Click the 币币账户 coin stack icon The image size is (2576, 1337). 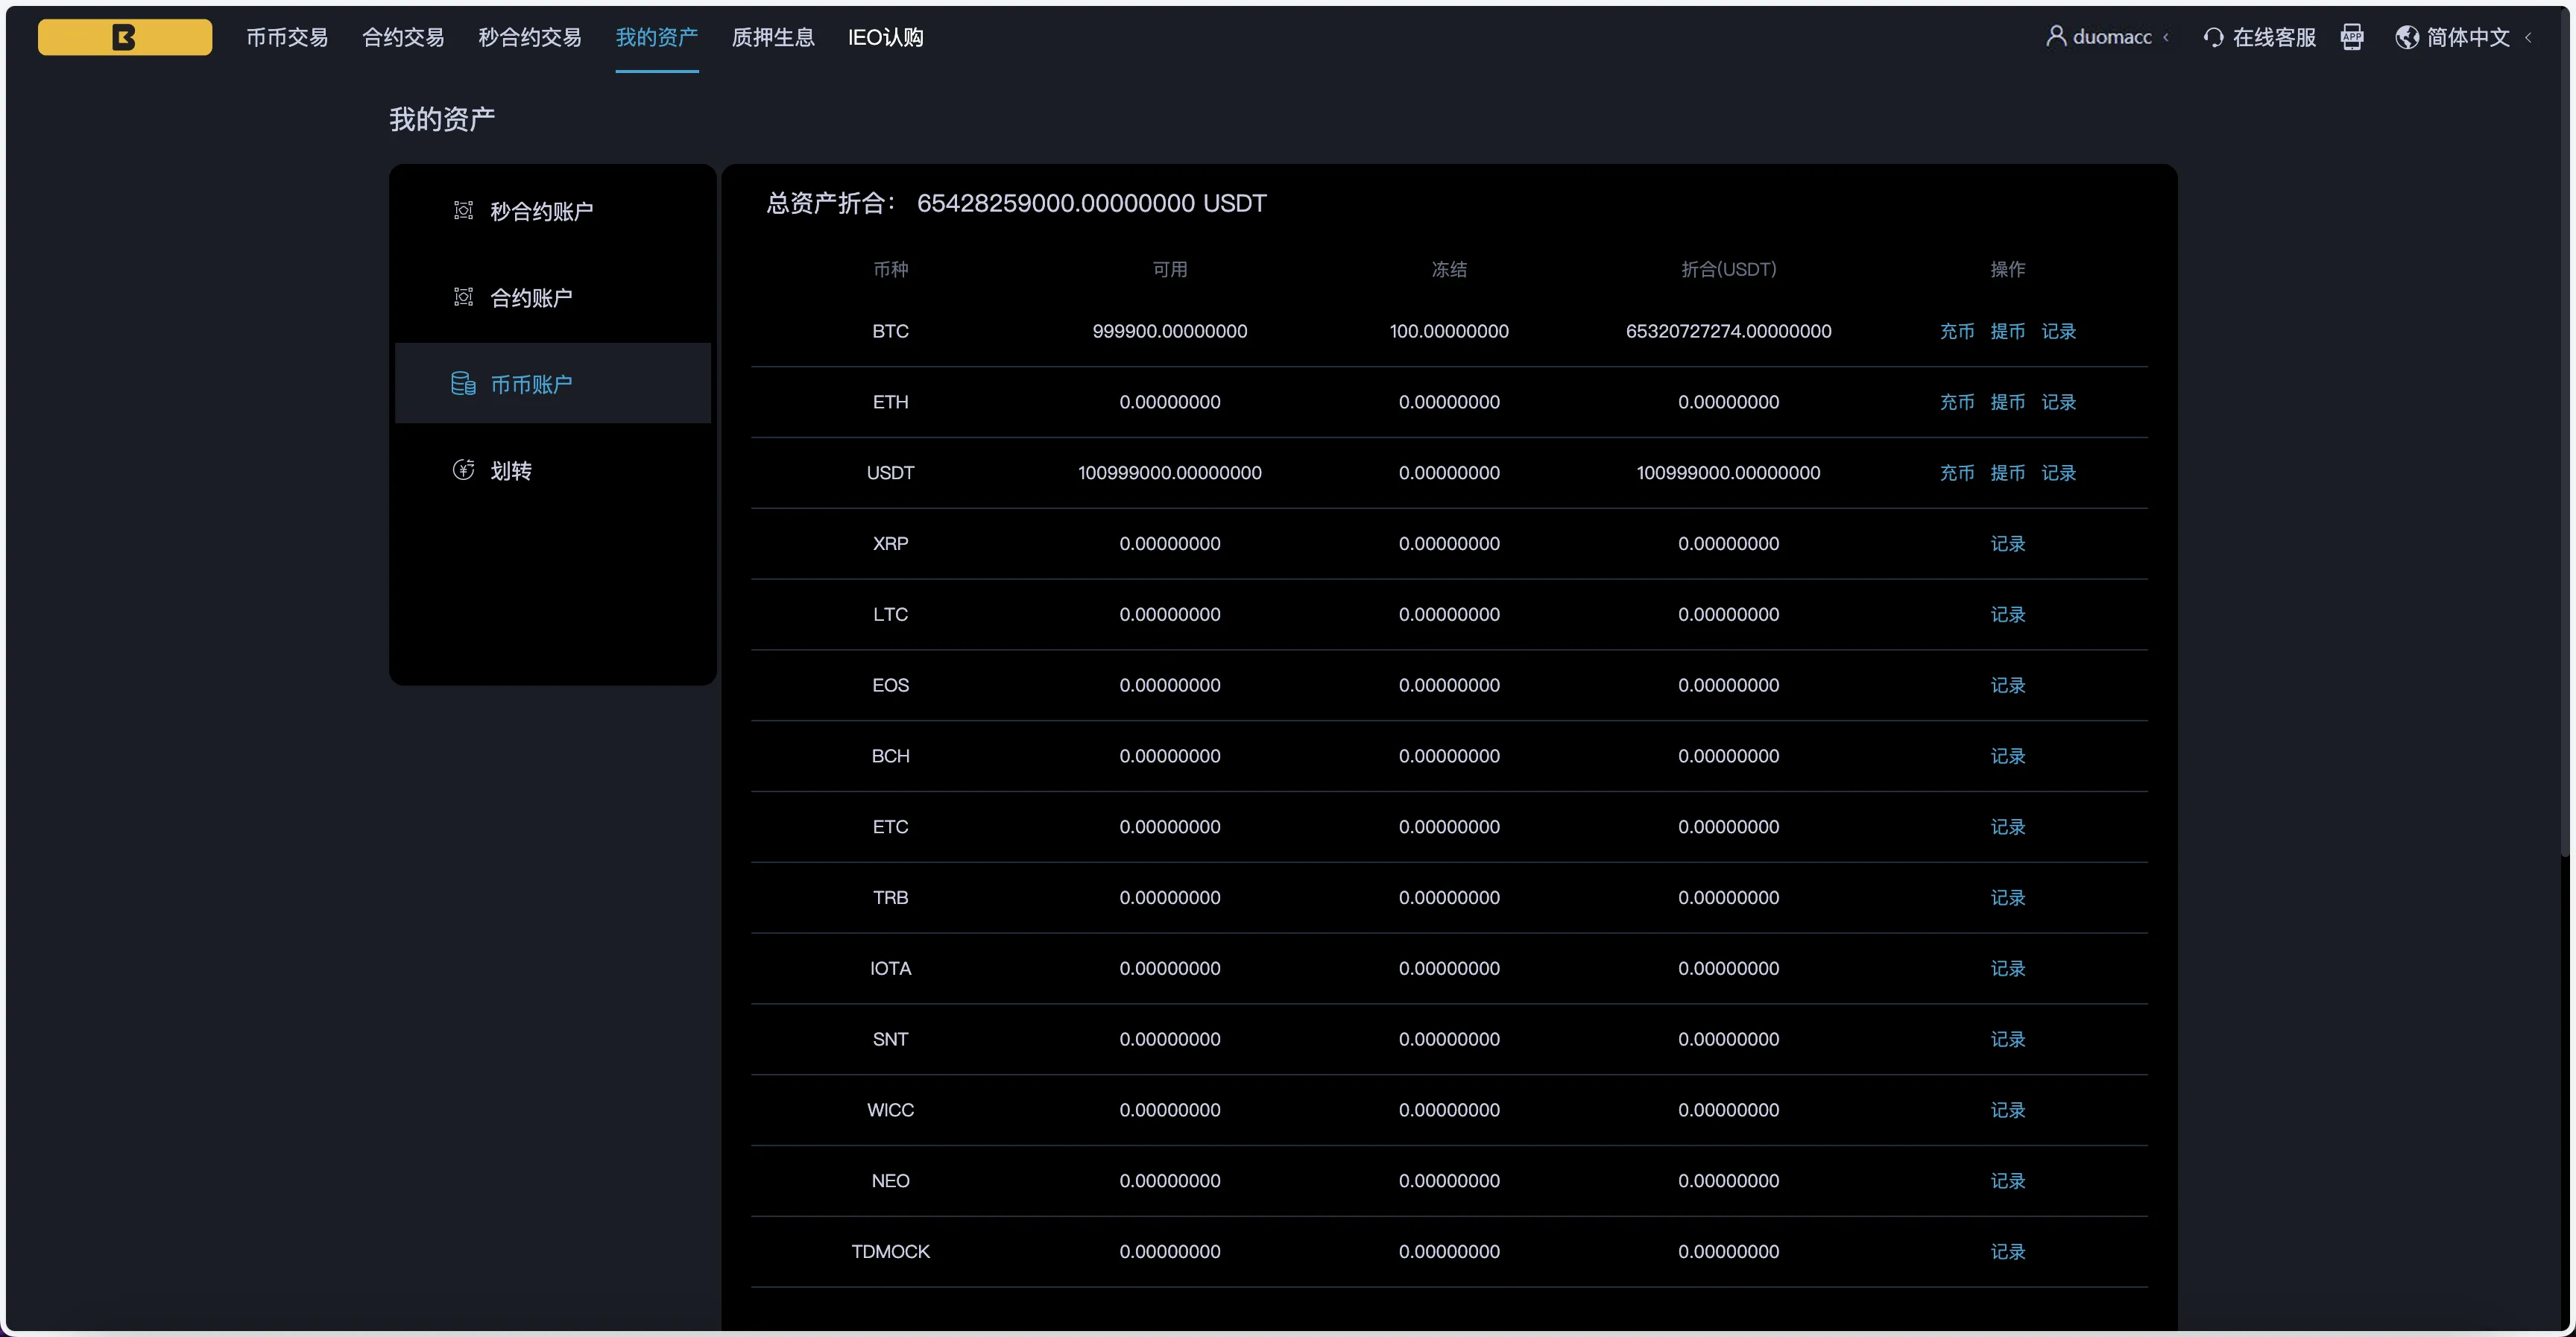click(463, 384)
